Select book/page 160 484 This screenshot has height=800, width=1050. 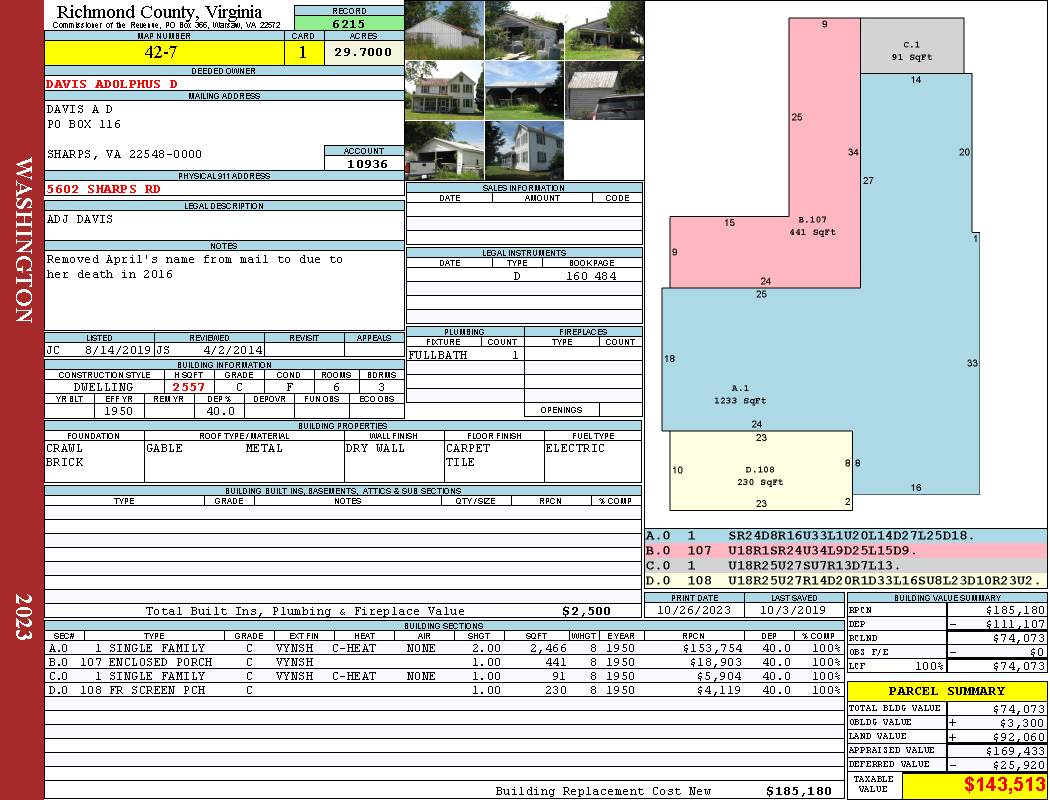[591, 276]
